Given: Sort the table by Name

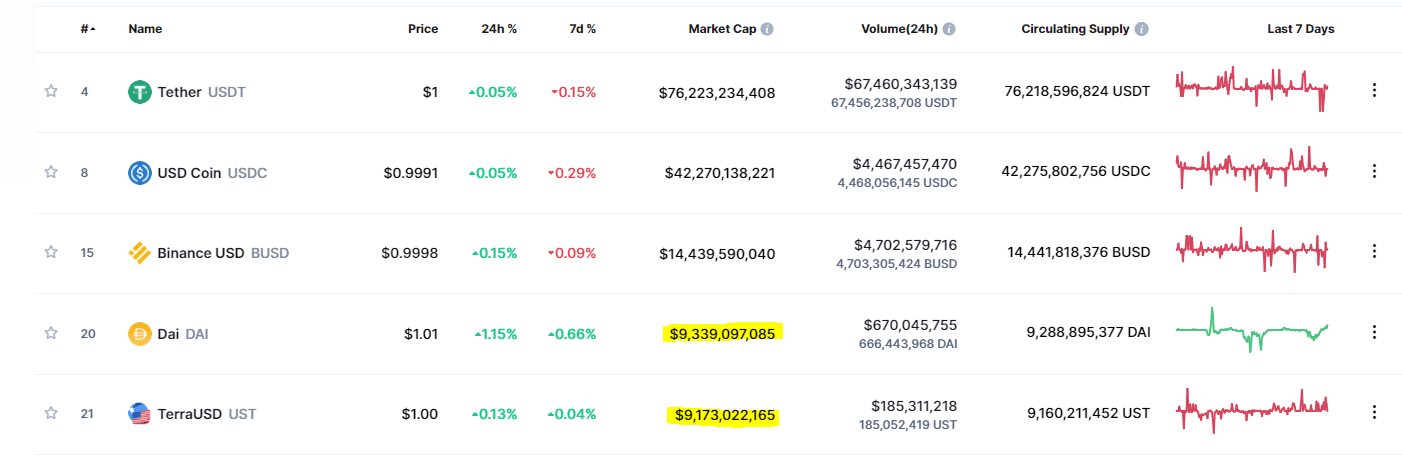Looking at the screenshot, I should click(145, 29).
